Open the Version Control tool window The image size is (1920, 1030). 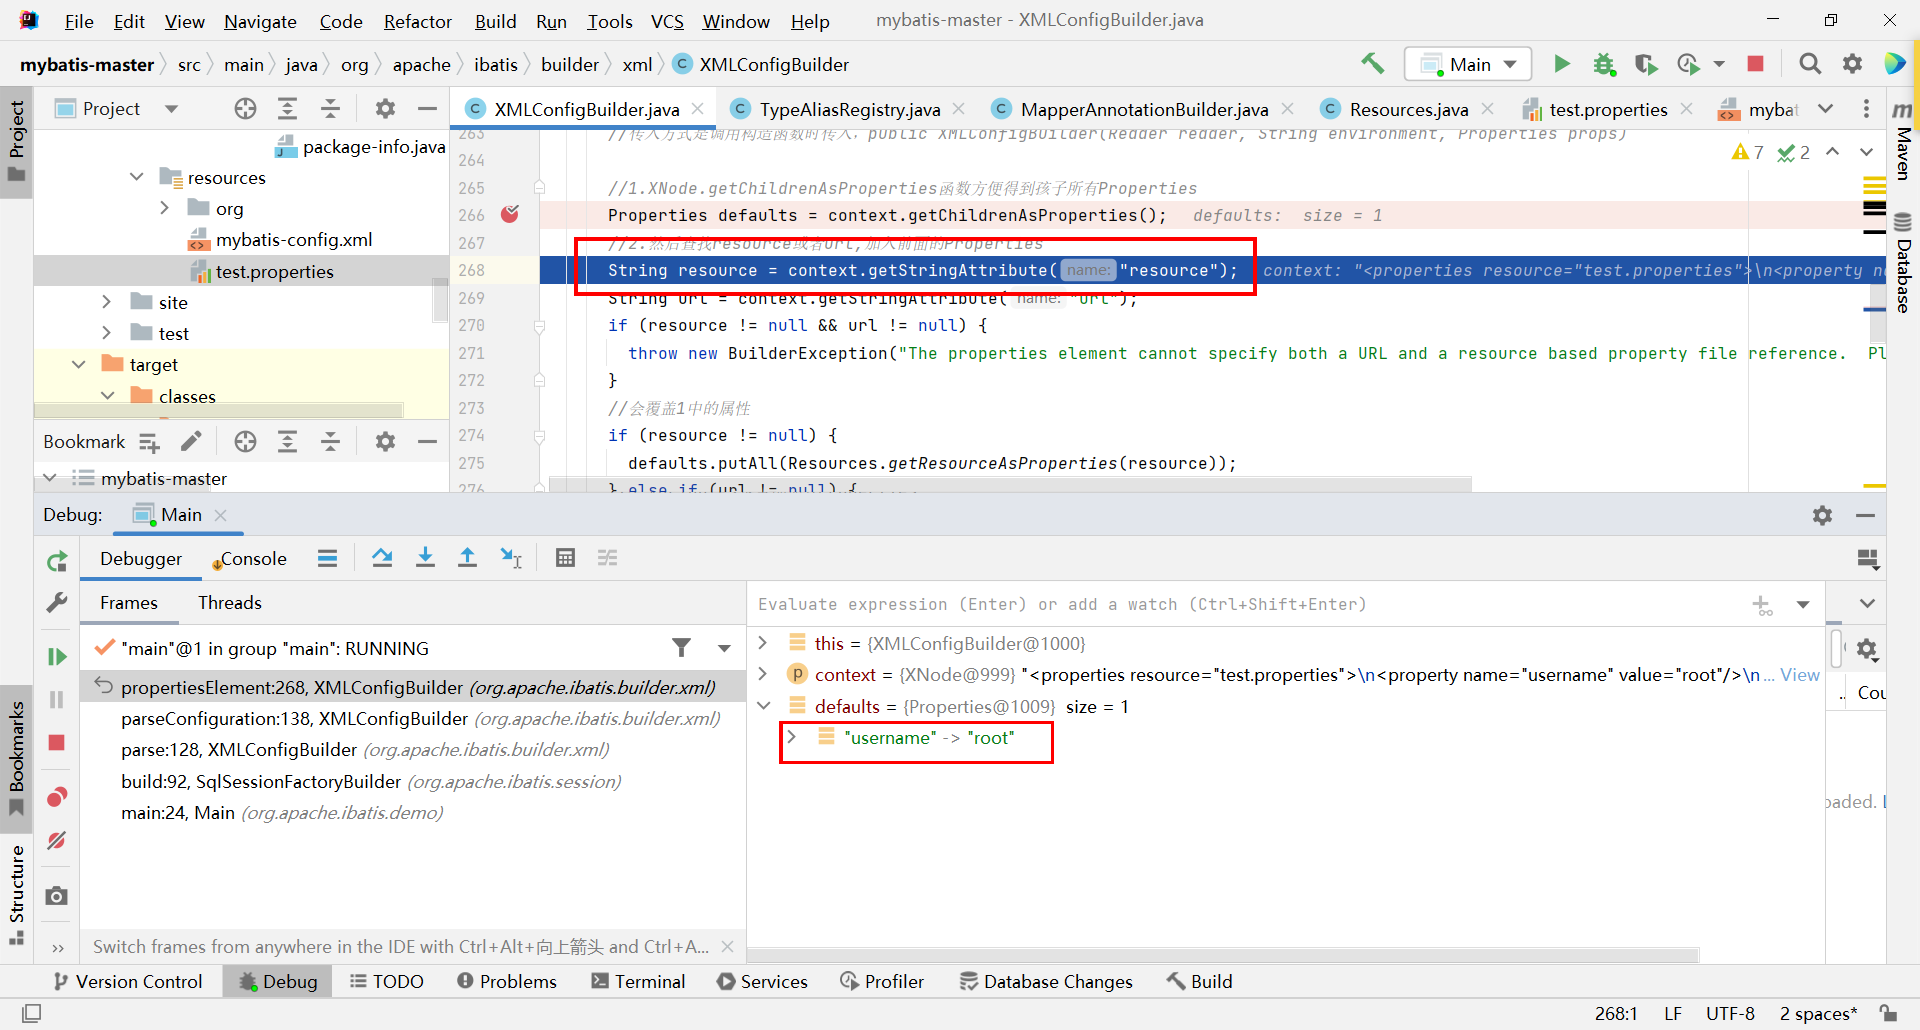[128, 982]
